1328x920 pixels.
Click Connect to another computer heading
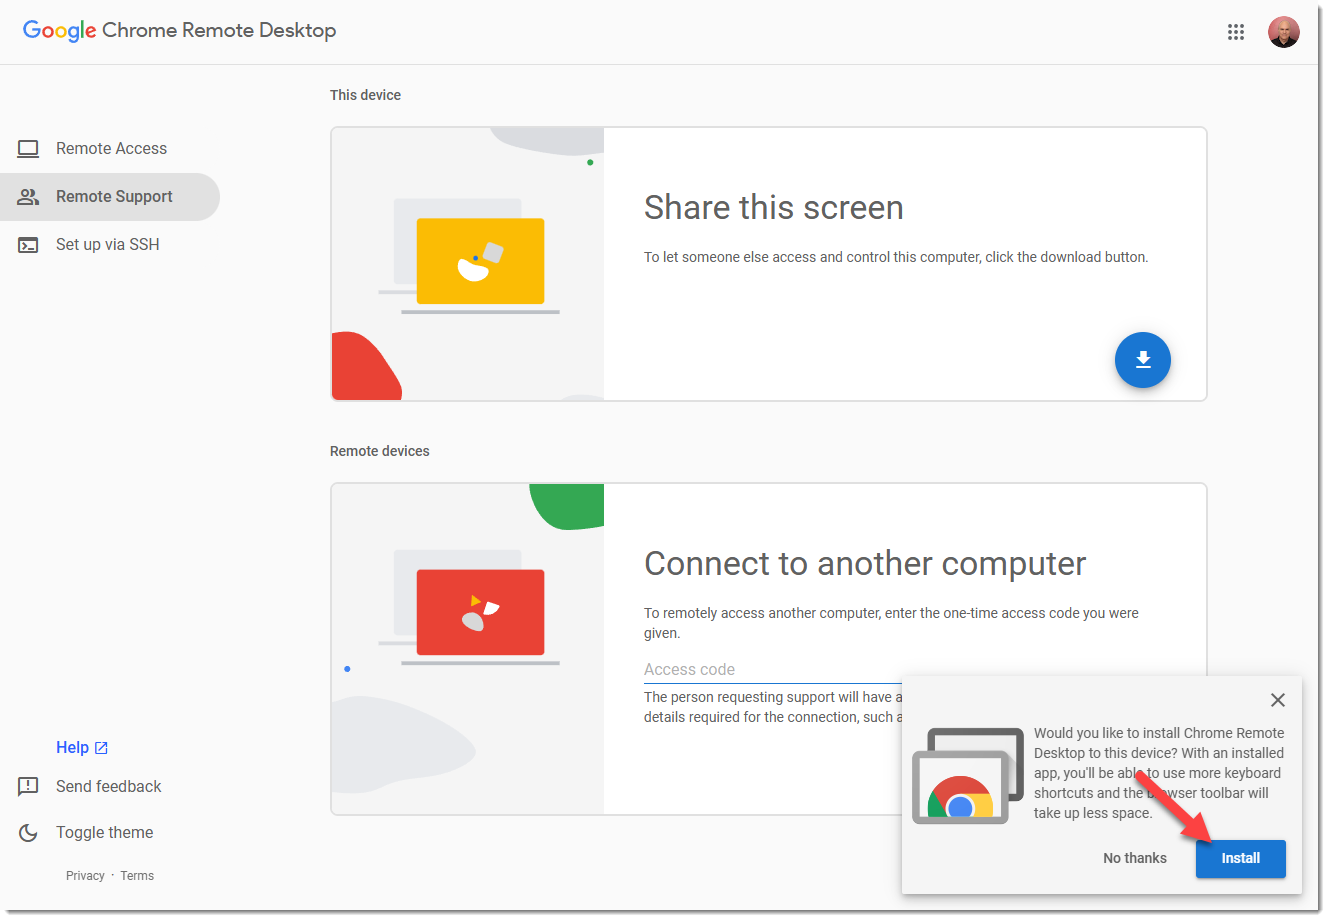pos(865,564)
